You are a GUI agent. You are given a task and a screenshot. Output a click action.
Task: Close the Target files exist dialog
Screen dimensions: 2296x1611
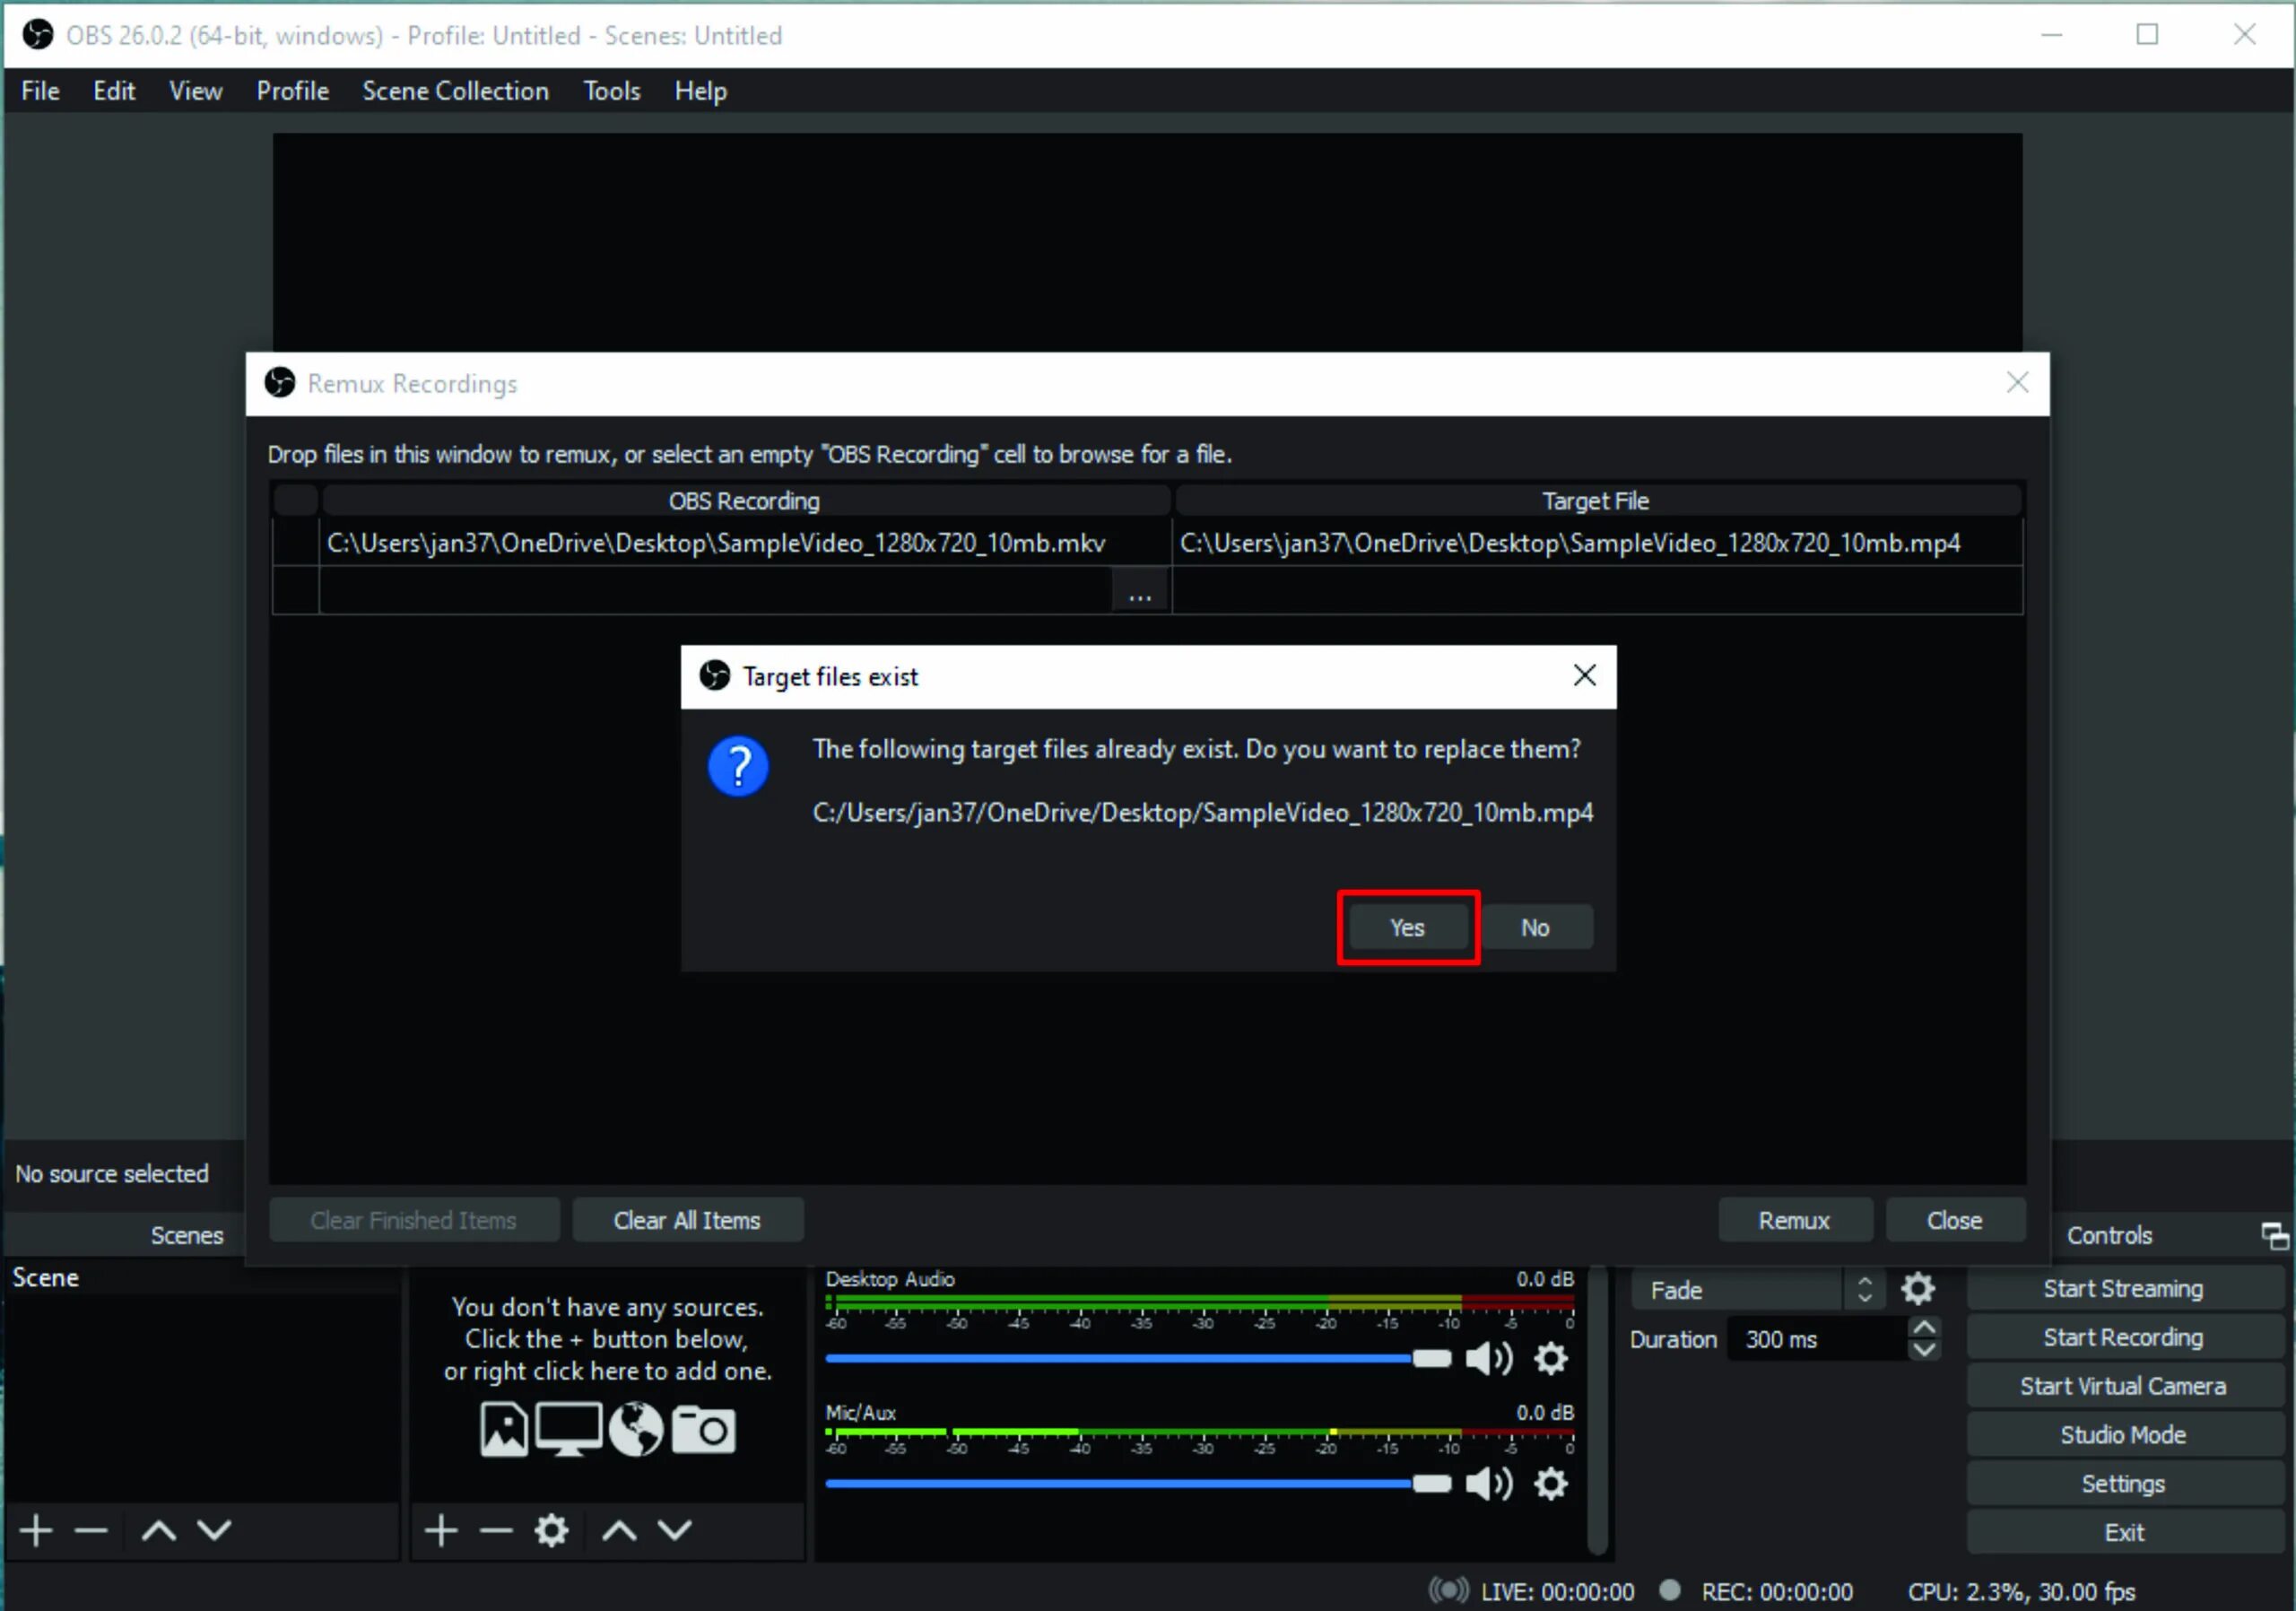coord(1584,676)
